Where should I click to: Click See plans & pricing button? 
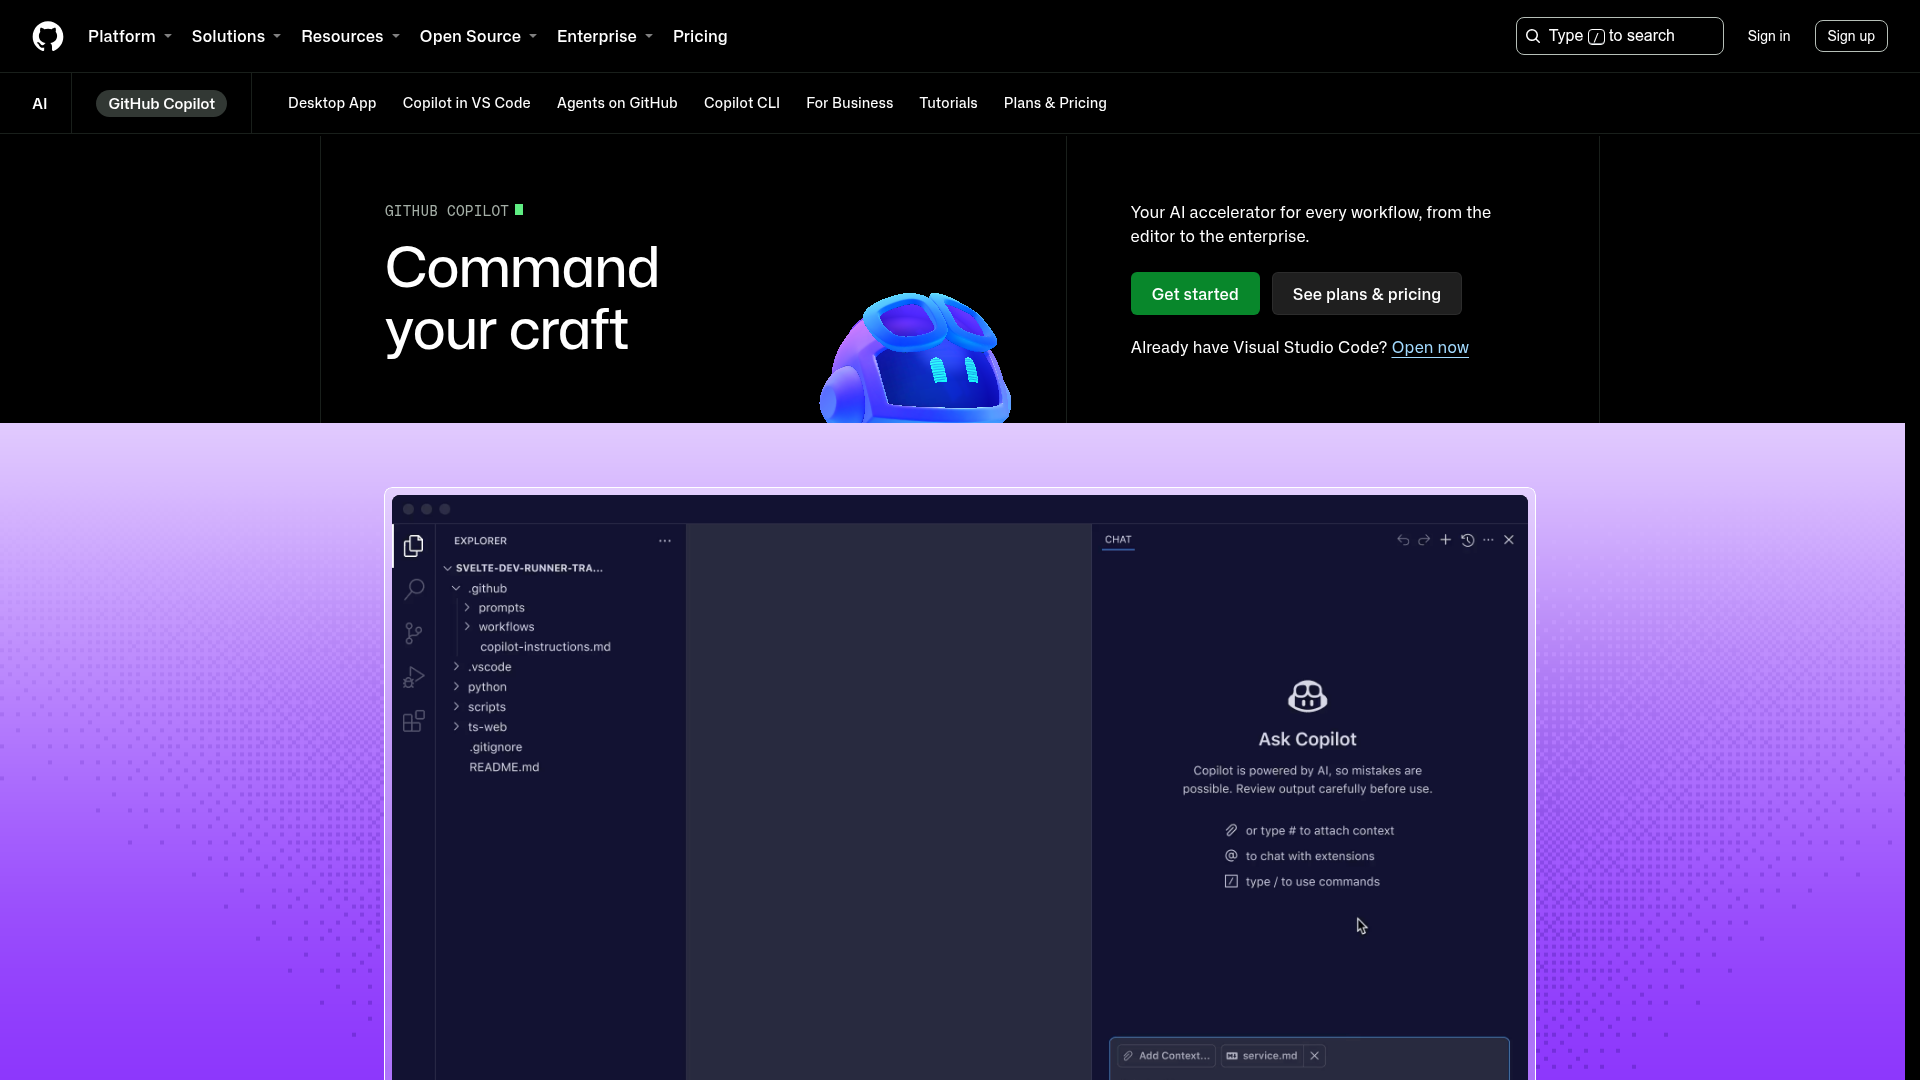click(1366, 294)
